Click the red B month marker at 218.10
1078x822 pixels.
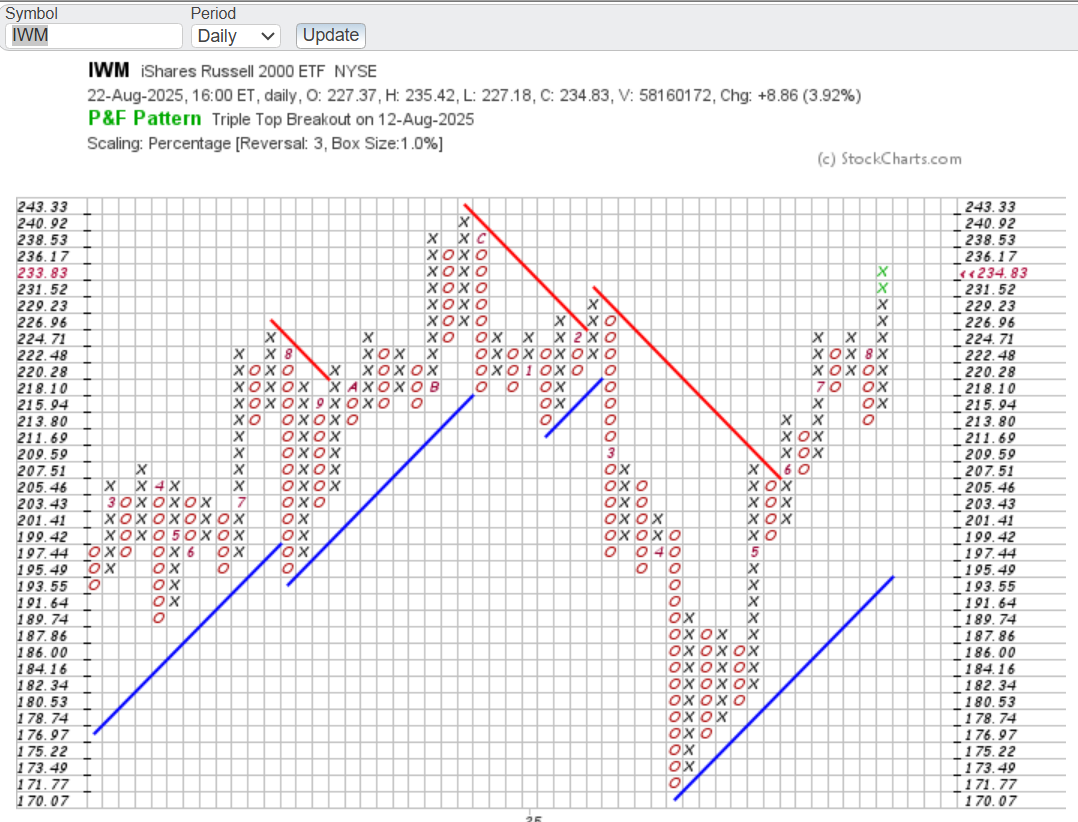point(434,387)
